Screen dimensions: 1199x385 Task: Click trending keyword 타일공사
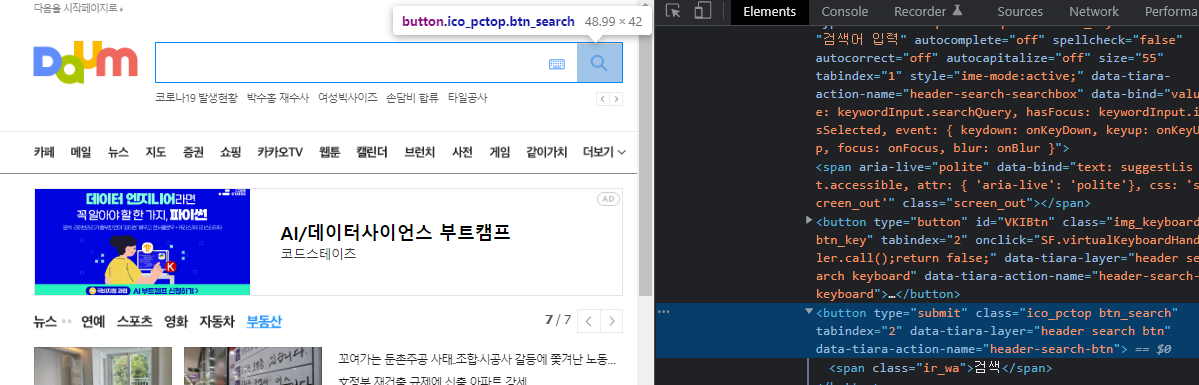(x=467, y=98)
